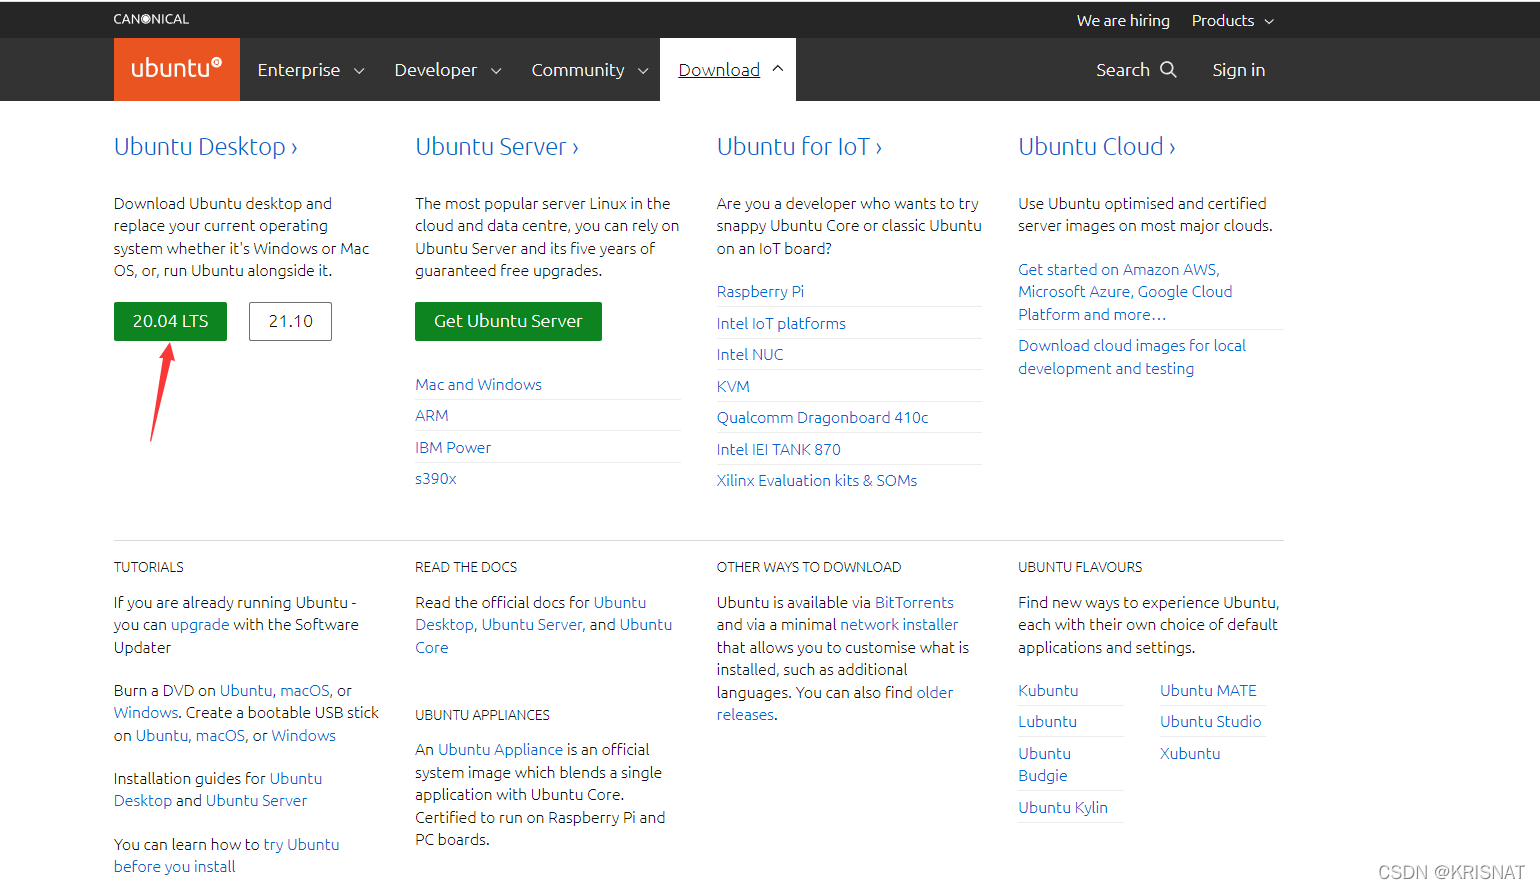The image size is (1540, 889).
Task: Open Mac and Windows server link
Action: tap(478, 384)
